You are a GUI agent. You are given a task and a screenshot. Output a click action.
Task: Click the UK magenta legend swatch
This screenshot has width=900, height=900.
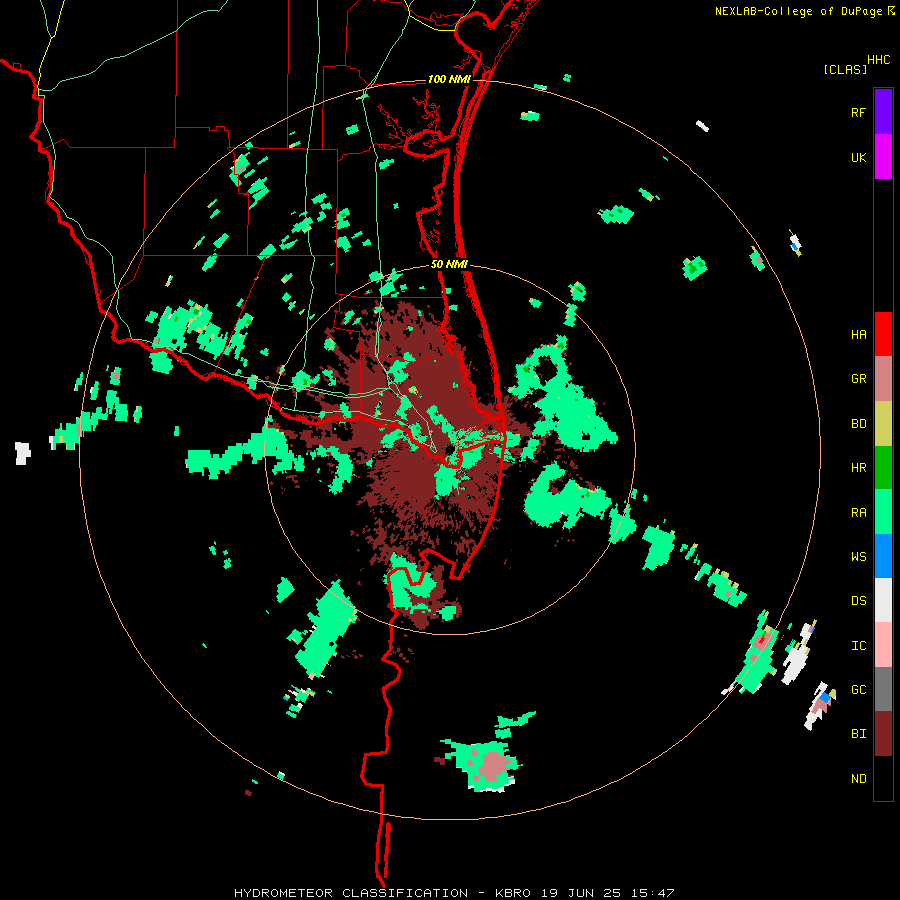click(x=883, y=157)
